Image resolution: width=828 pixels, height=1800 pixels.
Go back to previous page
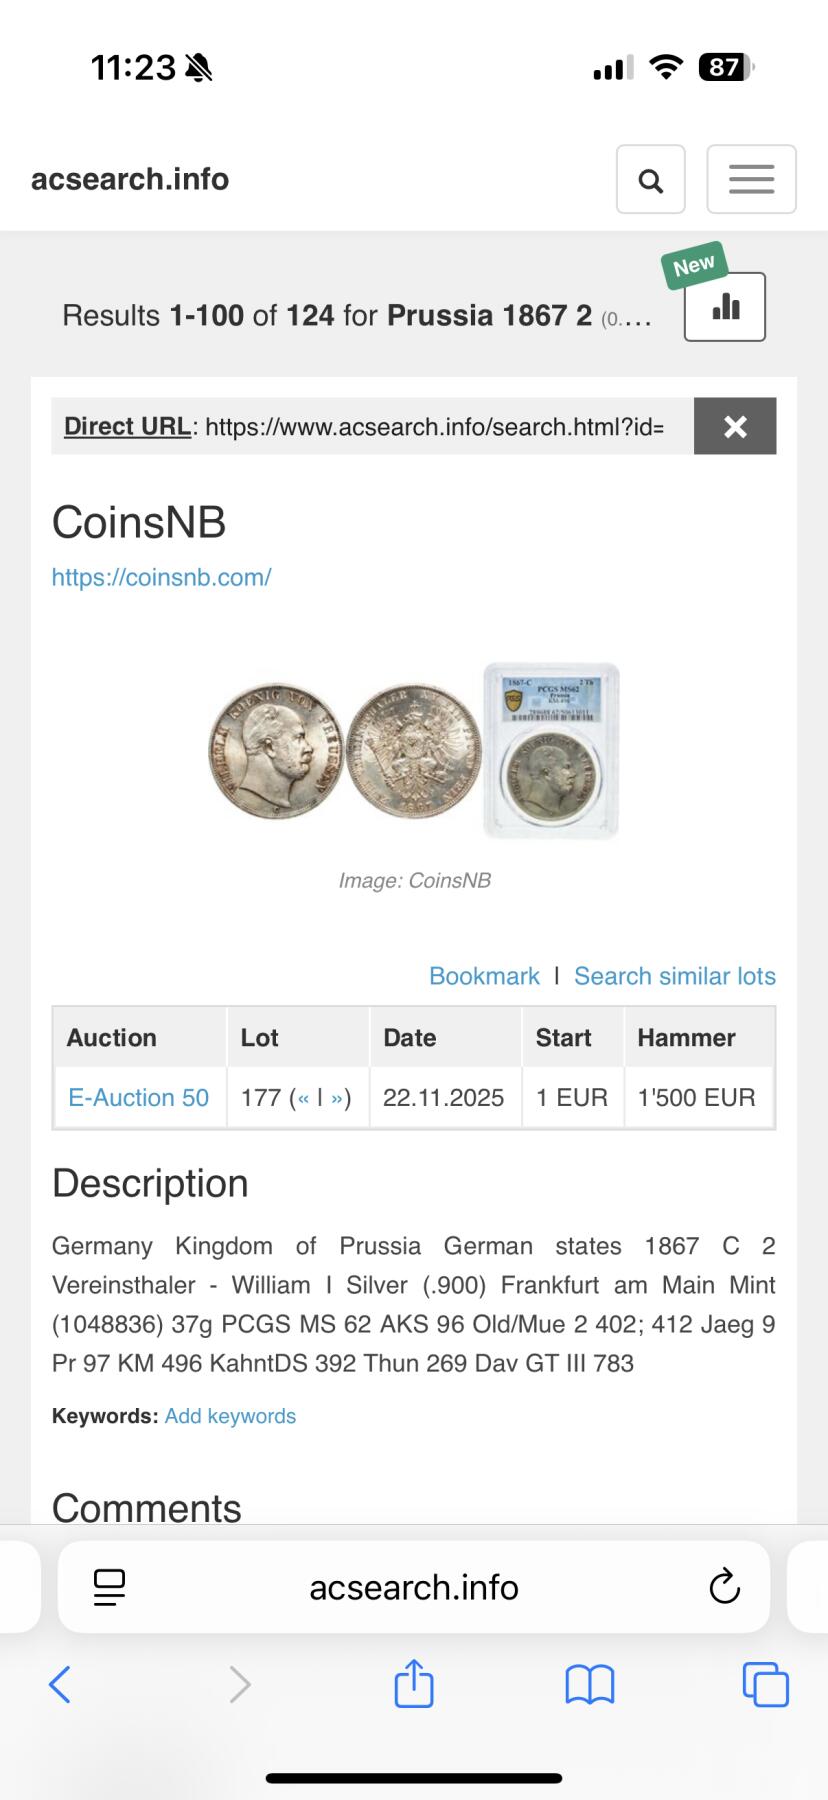60,1685
